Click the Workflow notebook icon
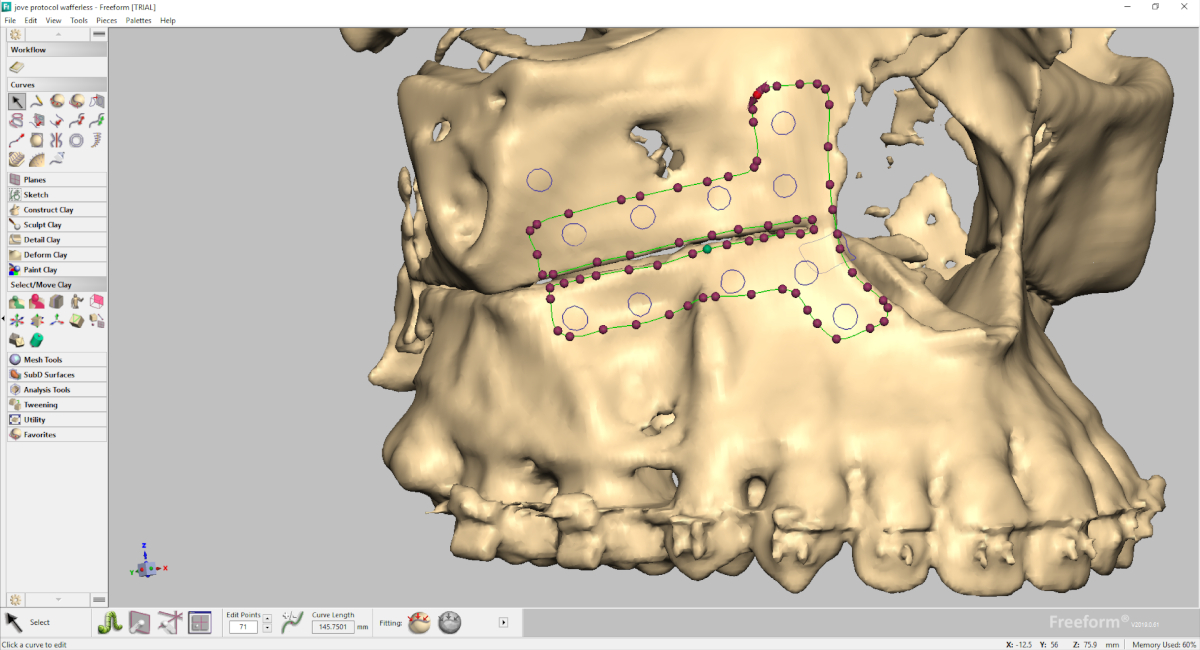The width and height of the screenshot is (1200, 650). [x=17, y=67]
